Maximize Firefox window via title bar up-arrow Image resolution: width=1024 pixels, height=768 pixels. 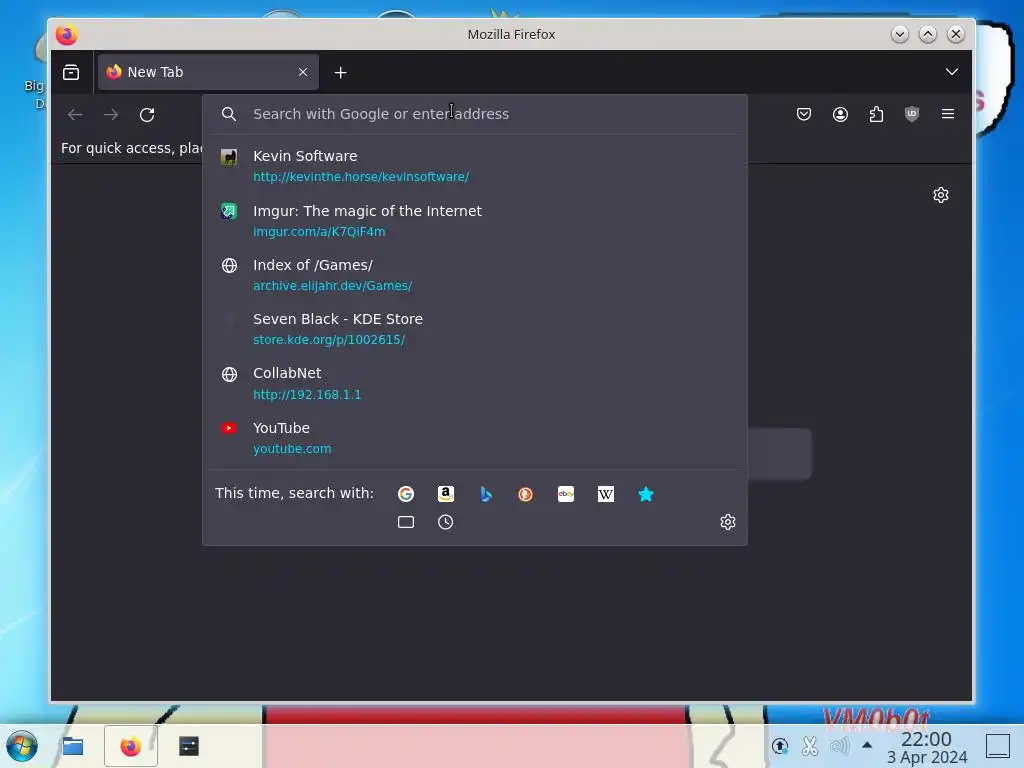click(927, 34)
